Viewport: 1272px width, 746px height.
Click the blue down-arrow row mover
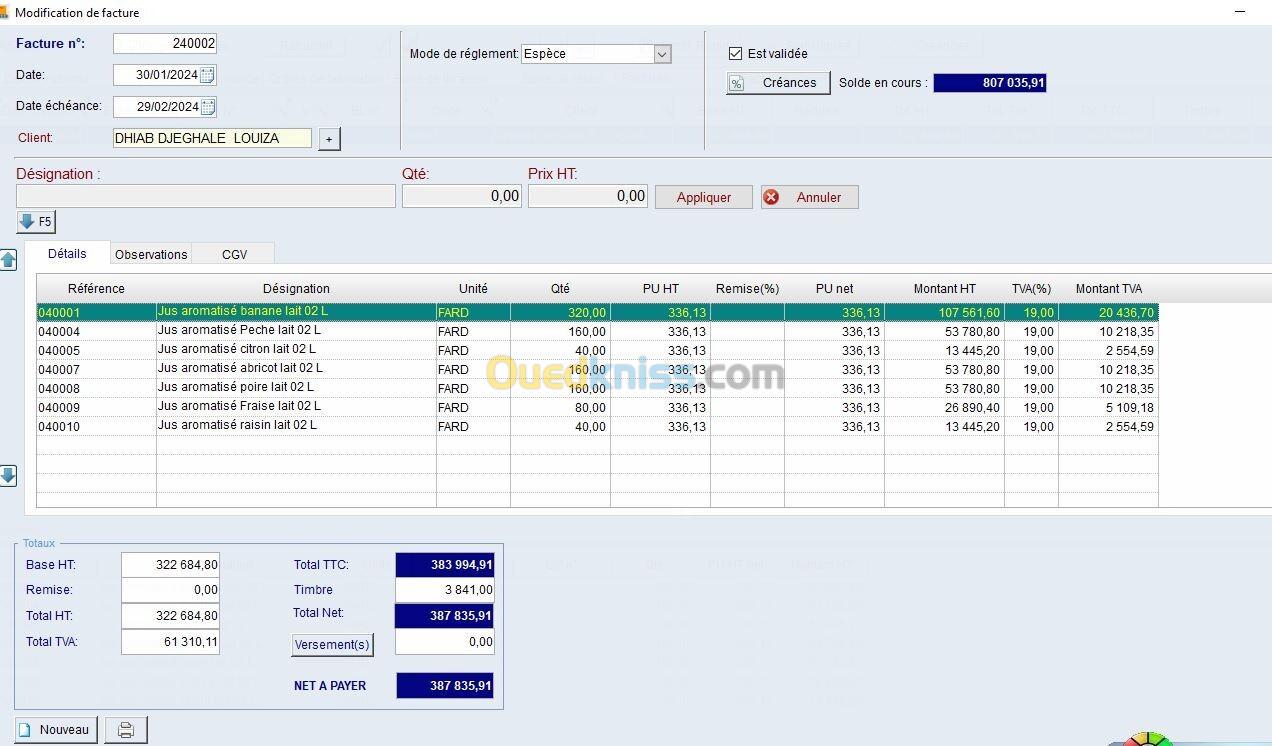[x=8, y=476]
